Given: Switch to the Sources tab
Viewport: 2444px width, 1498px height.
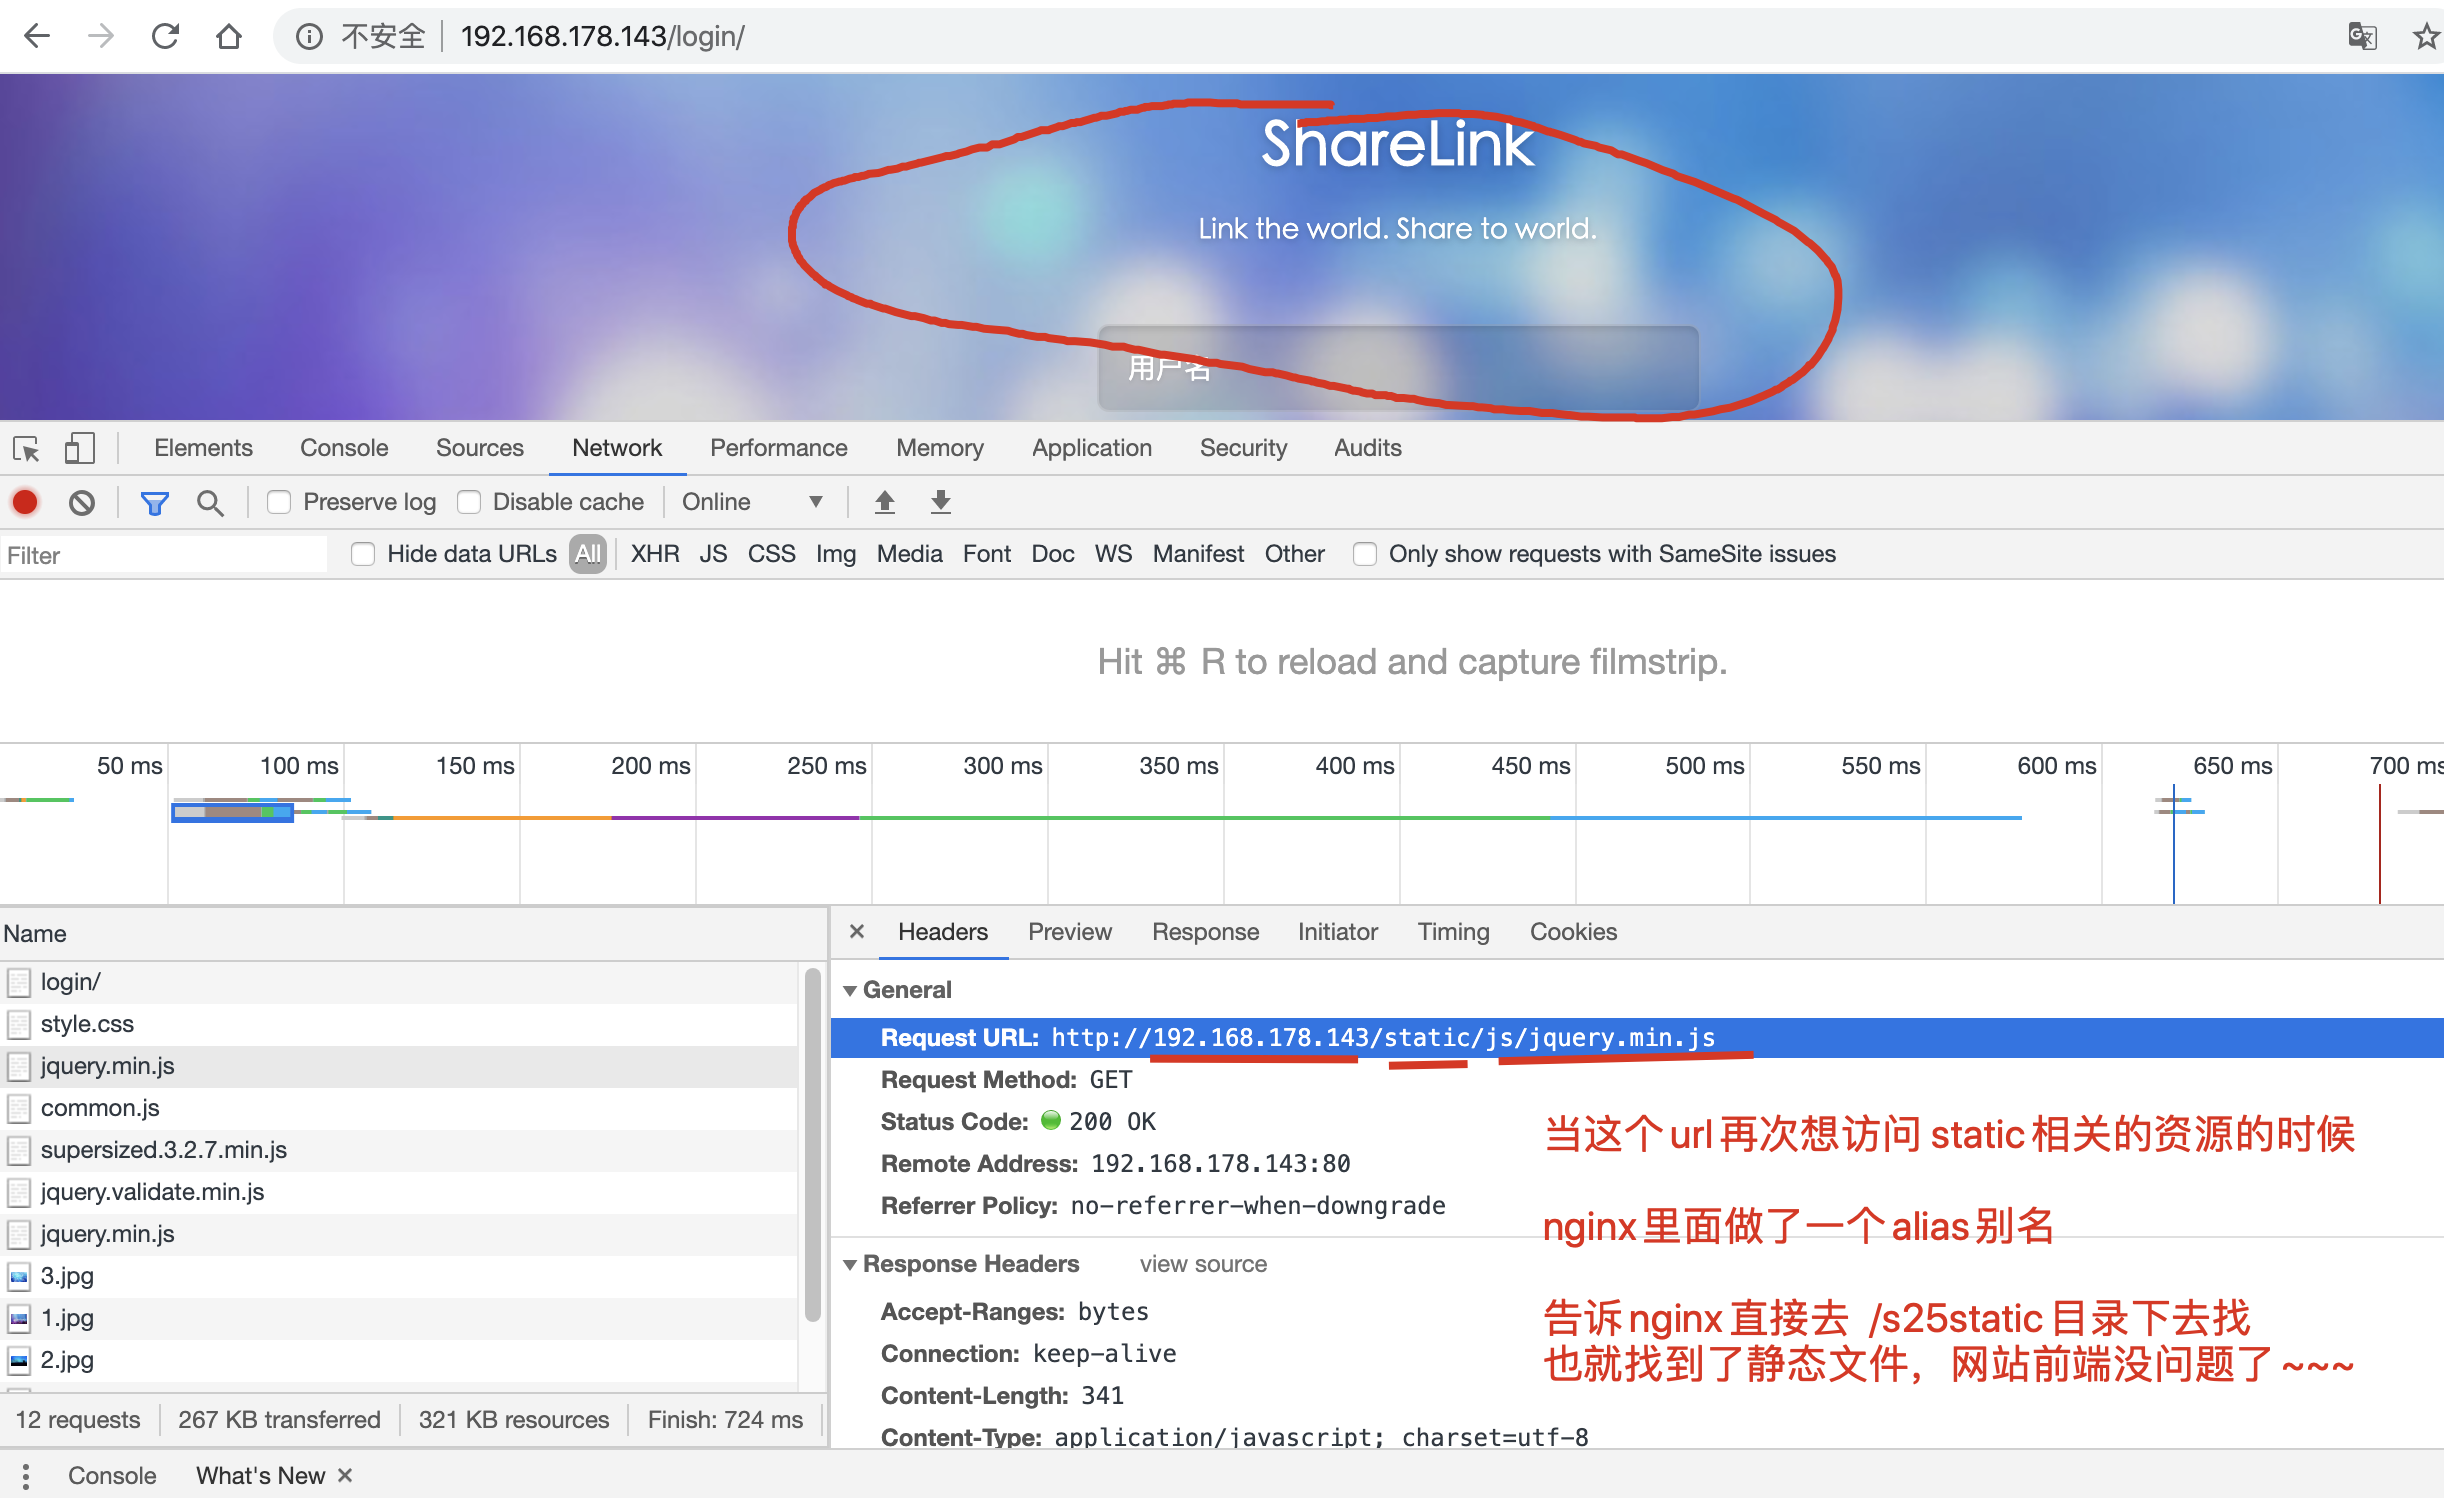Looking at the screenshot, I should (x=479, y=448).
